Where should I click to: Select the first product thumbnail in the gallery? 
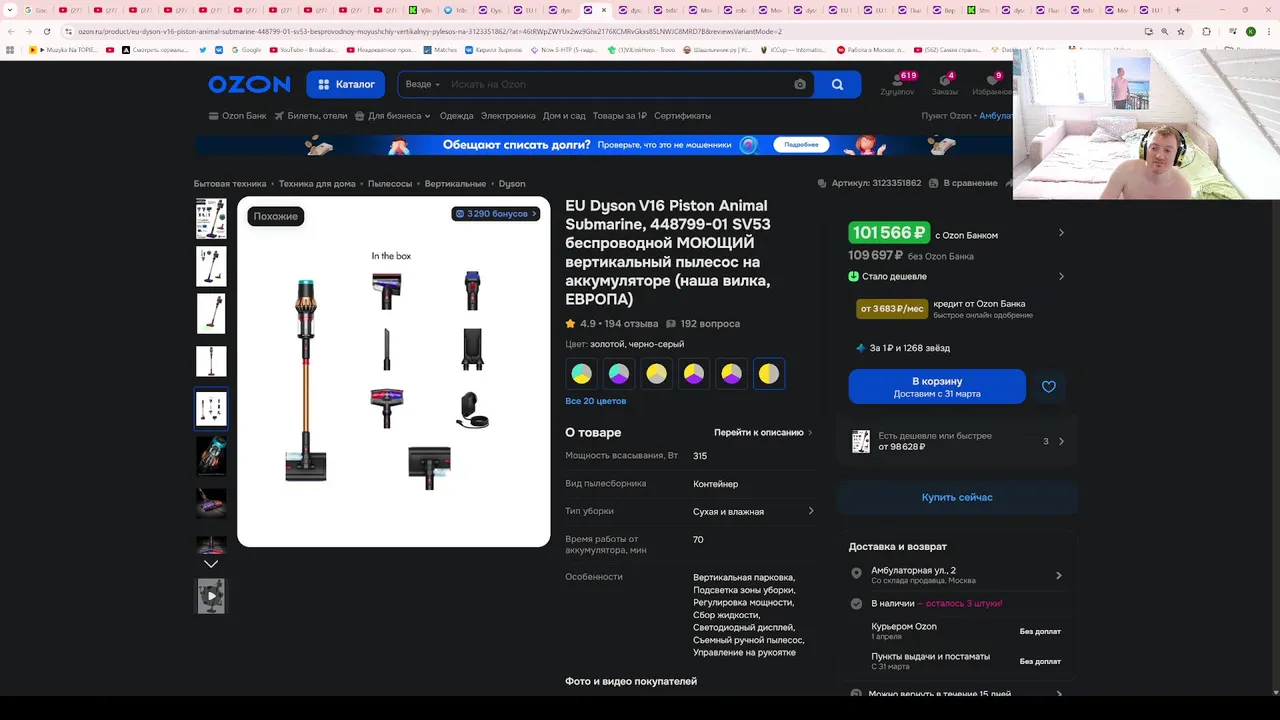point(211,219)
